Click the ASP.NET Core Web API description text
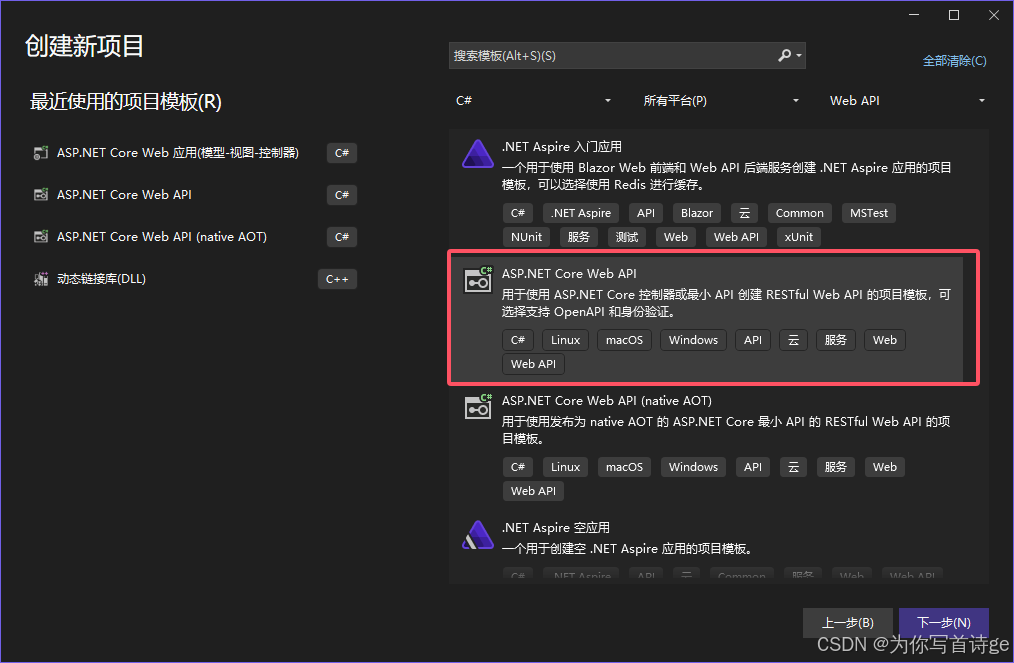1014x663 pixels. tap(726, 303)
